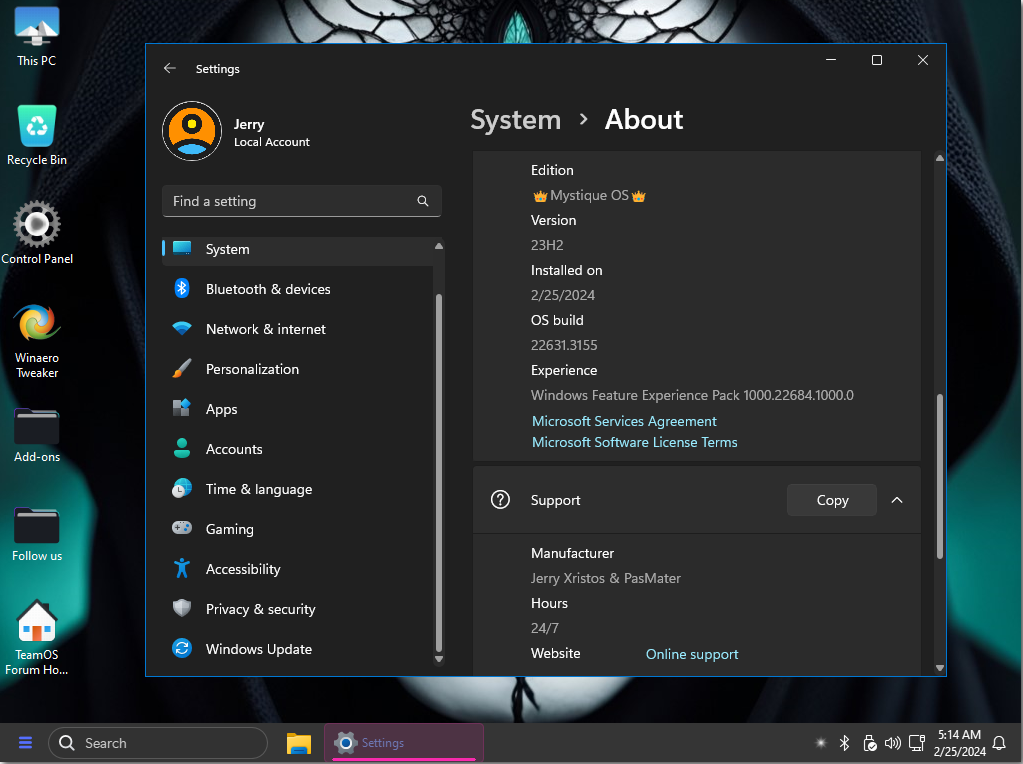Click the Windows Update icon
Image resolution: width=1023 pixels, height=764 pixels.
tap(182, 649)
